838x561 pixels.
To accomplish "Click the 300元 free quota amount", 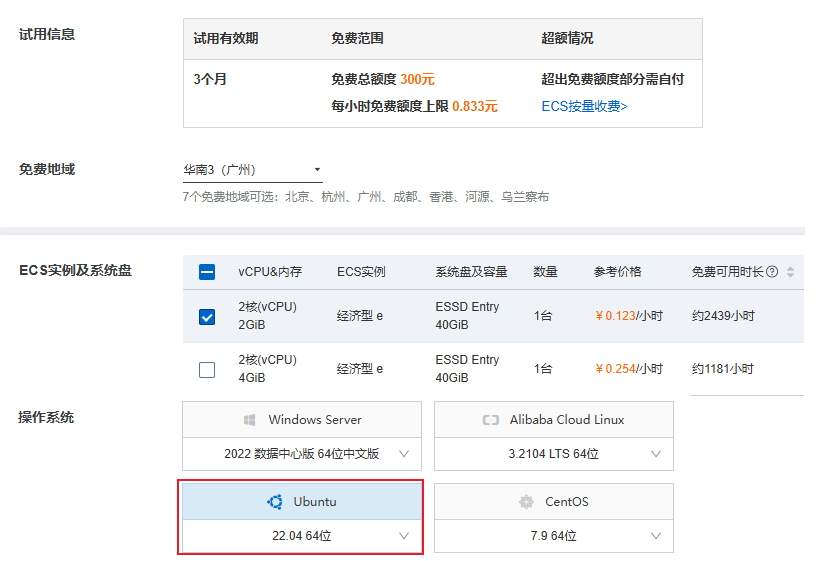I will (x=417, y=79).
